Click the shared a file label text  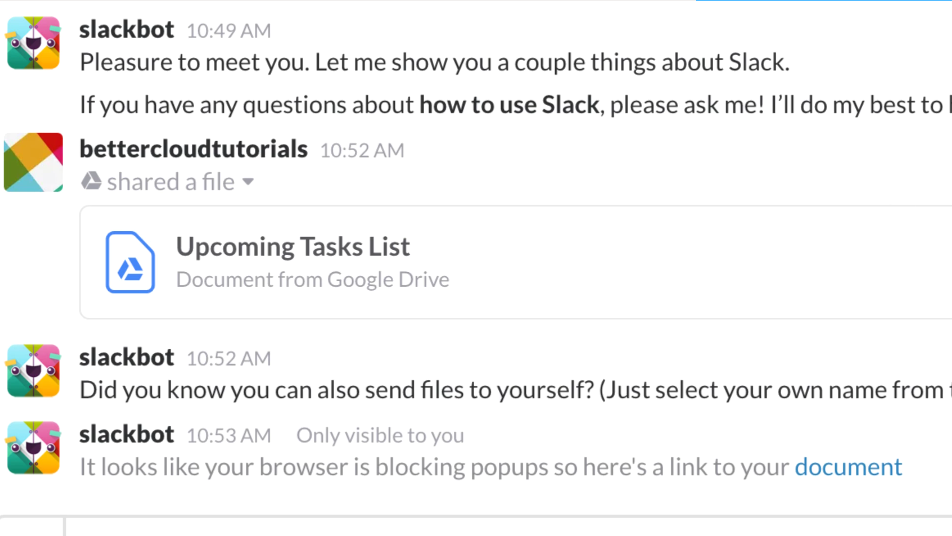(171, 181)
